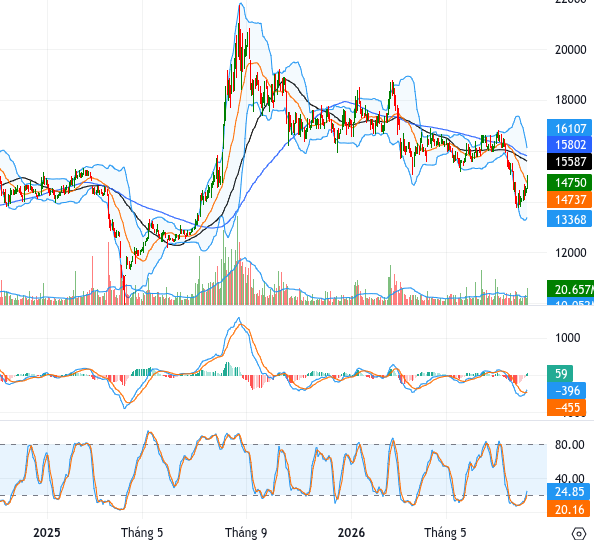Select the 20.657M volume label
This screenshot has height=540, width=594.
click(x=570, y=290)
